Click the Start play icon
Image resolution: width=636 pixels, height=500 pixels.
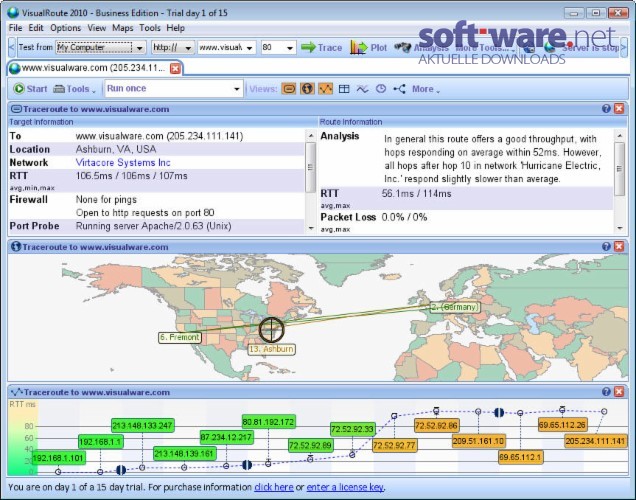19,88
